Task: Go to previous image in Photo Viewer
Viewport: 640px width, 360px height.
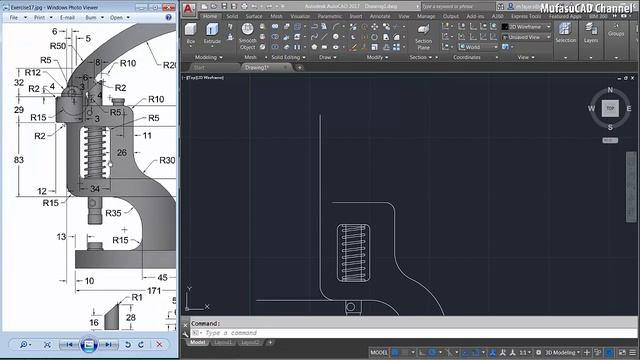Action: pos(69,345)
